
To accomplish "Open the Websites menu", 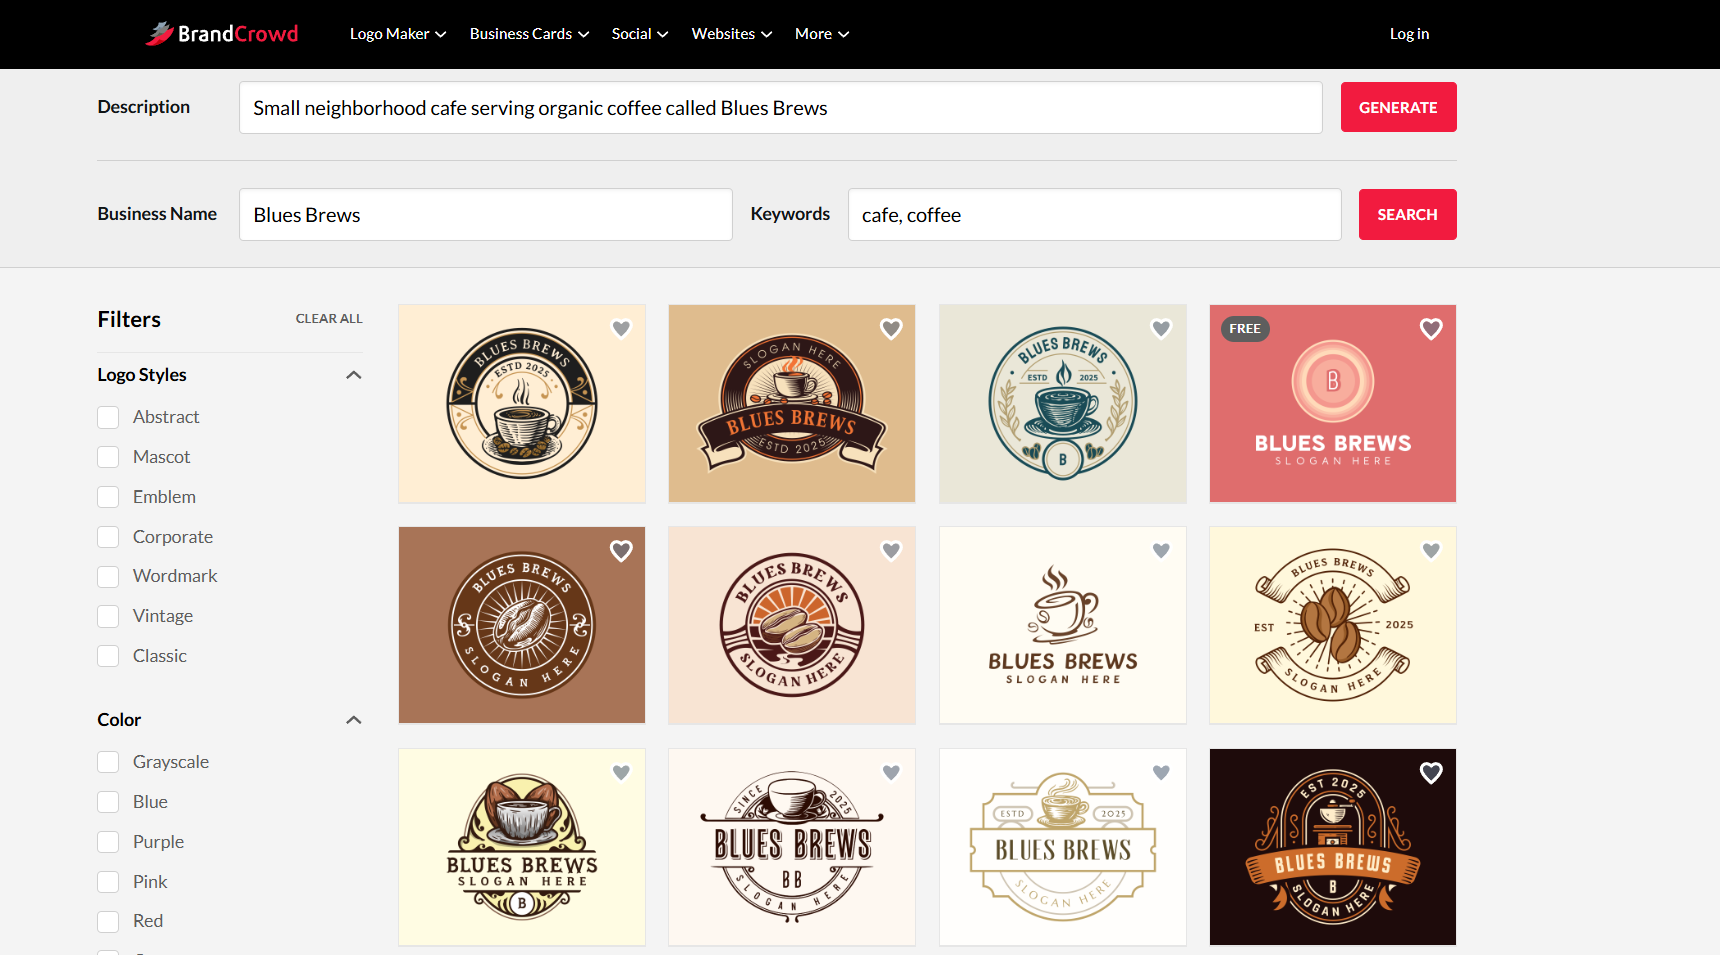I will (x=731, y=34).
